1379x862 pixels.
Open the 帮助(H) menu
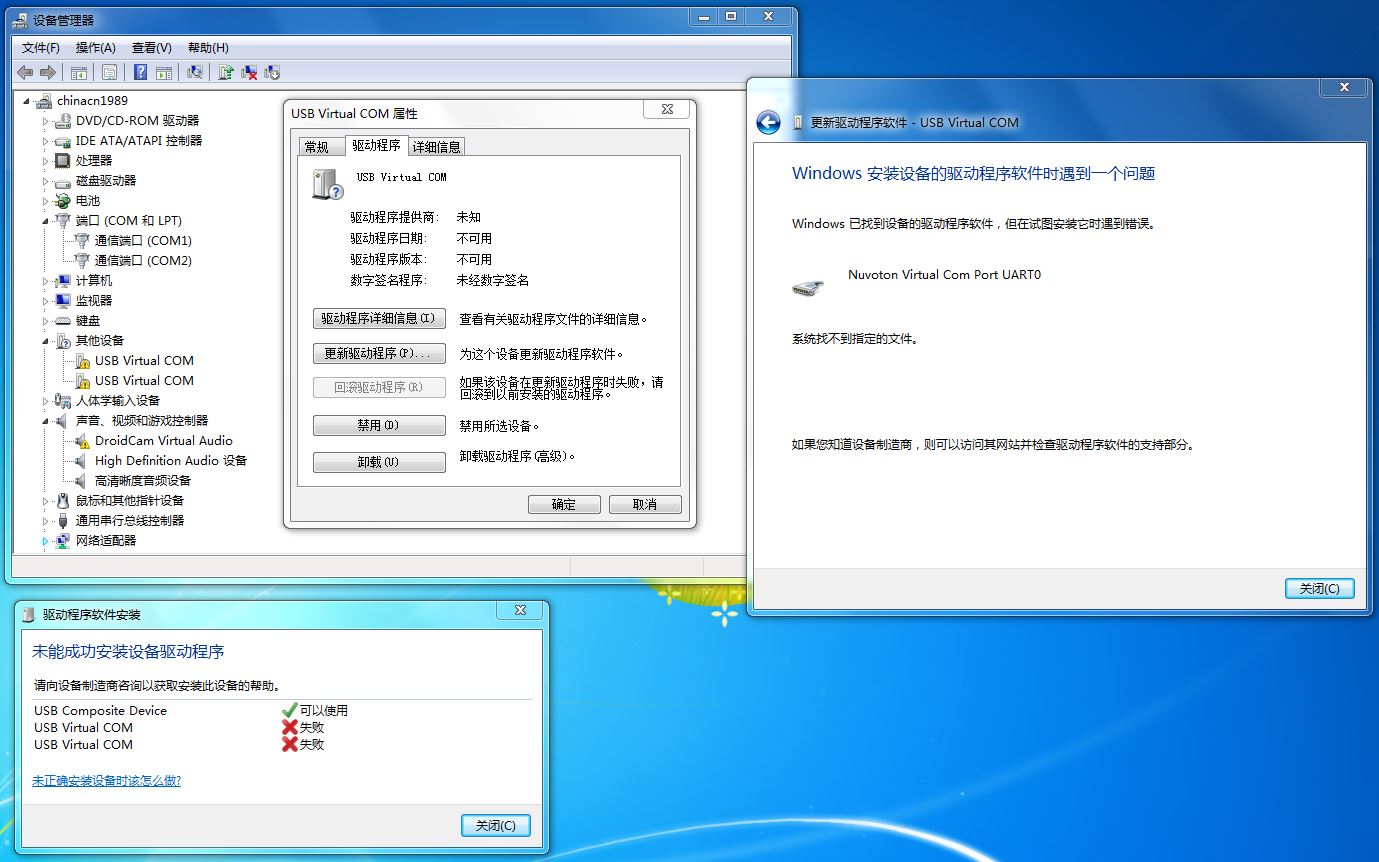[x=208, y=47]
